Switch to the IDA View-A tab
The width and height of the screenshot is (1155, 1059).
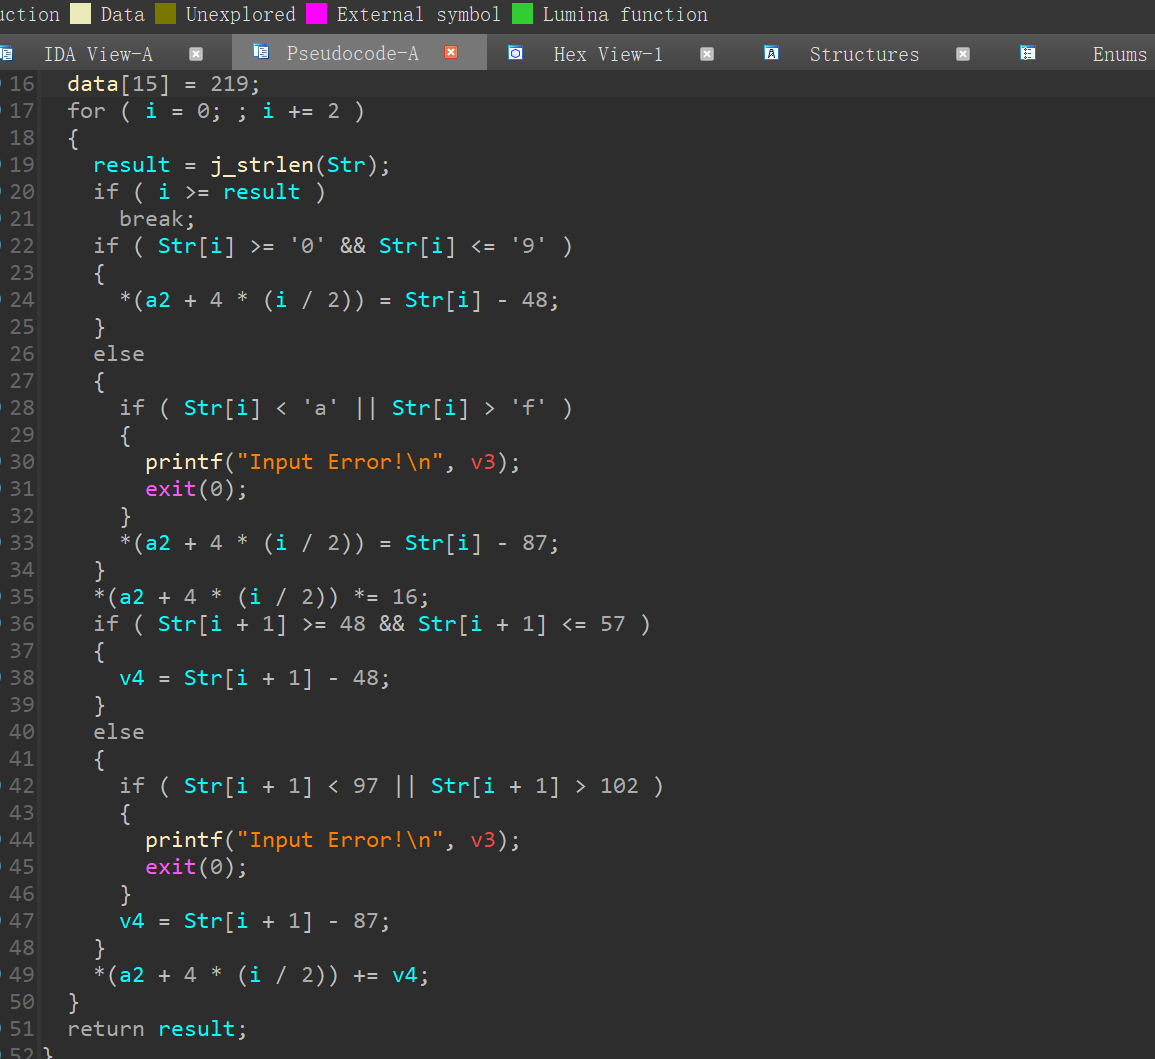point(98,54)
